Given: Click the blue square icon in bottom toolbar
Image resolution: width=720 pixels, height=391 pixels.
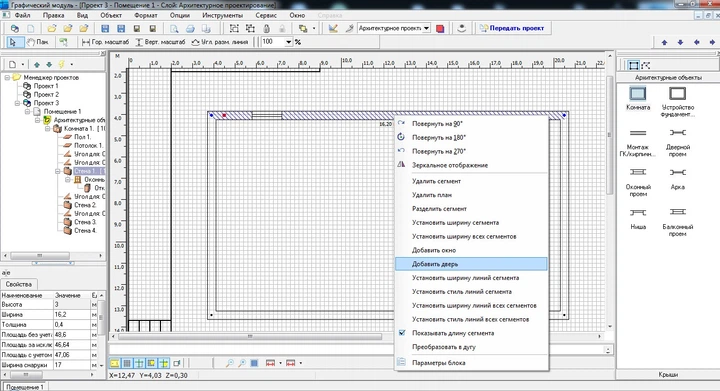Looking at the screenshot, I should [x=254, y=363].
